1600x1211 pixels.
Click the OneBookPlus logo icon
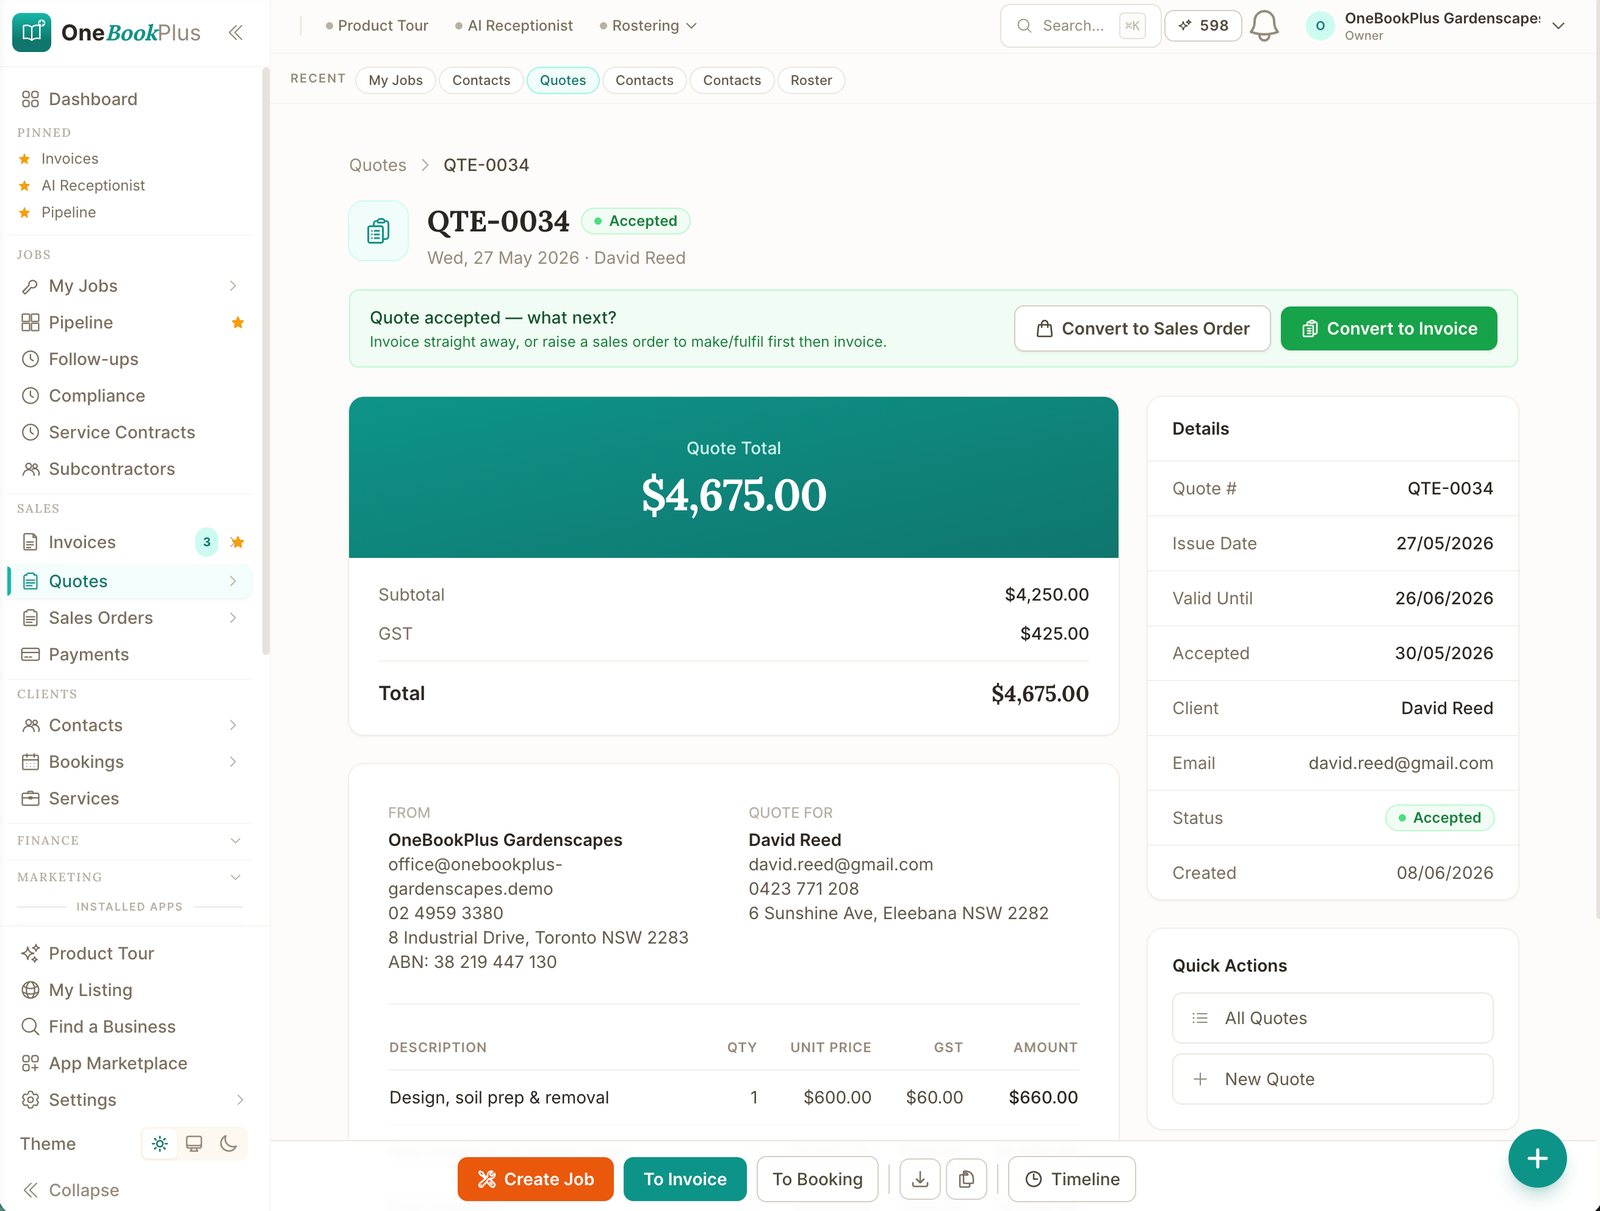(31, 32)
